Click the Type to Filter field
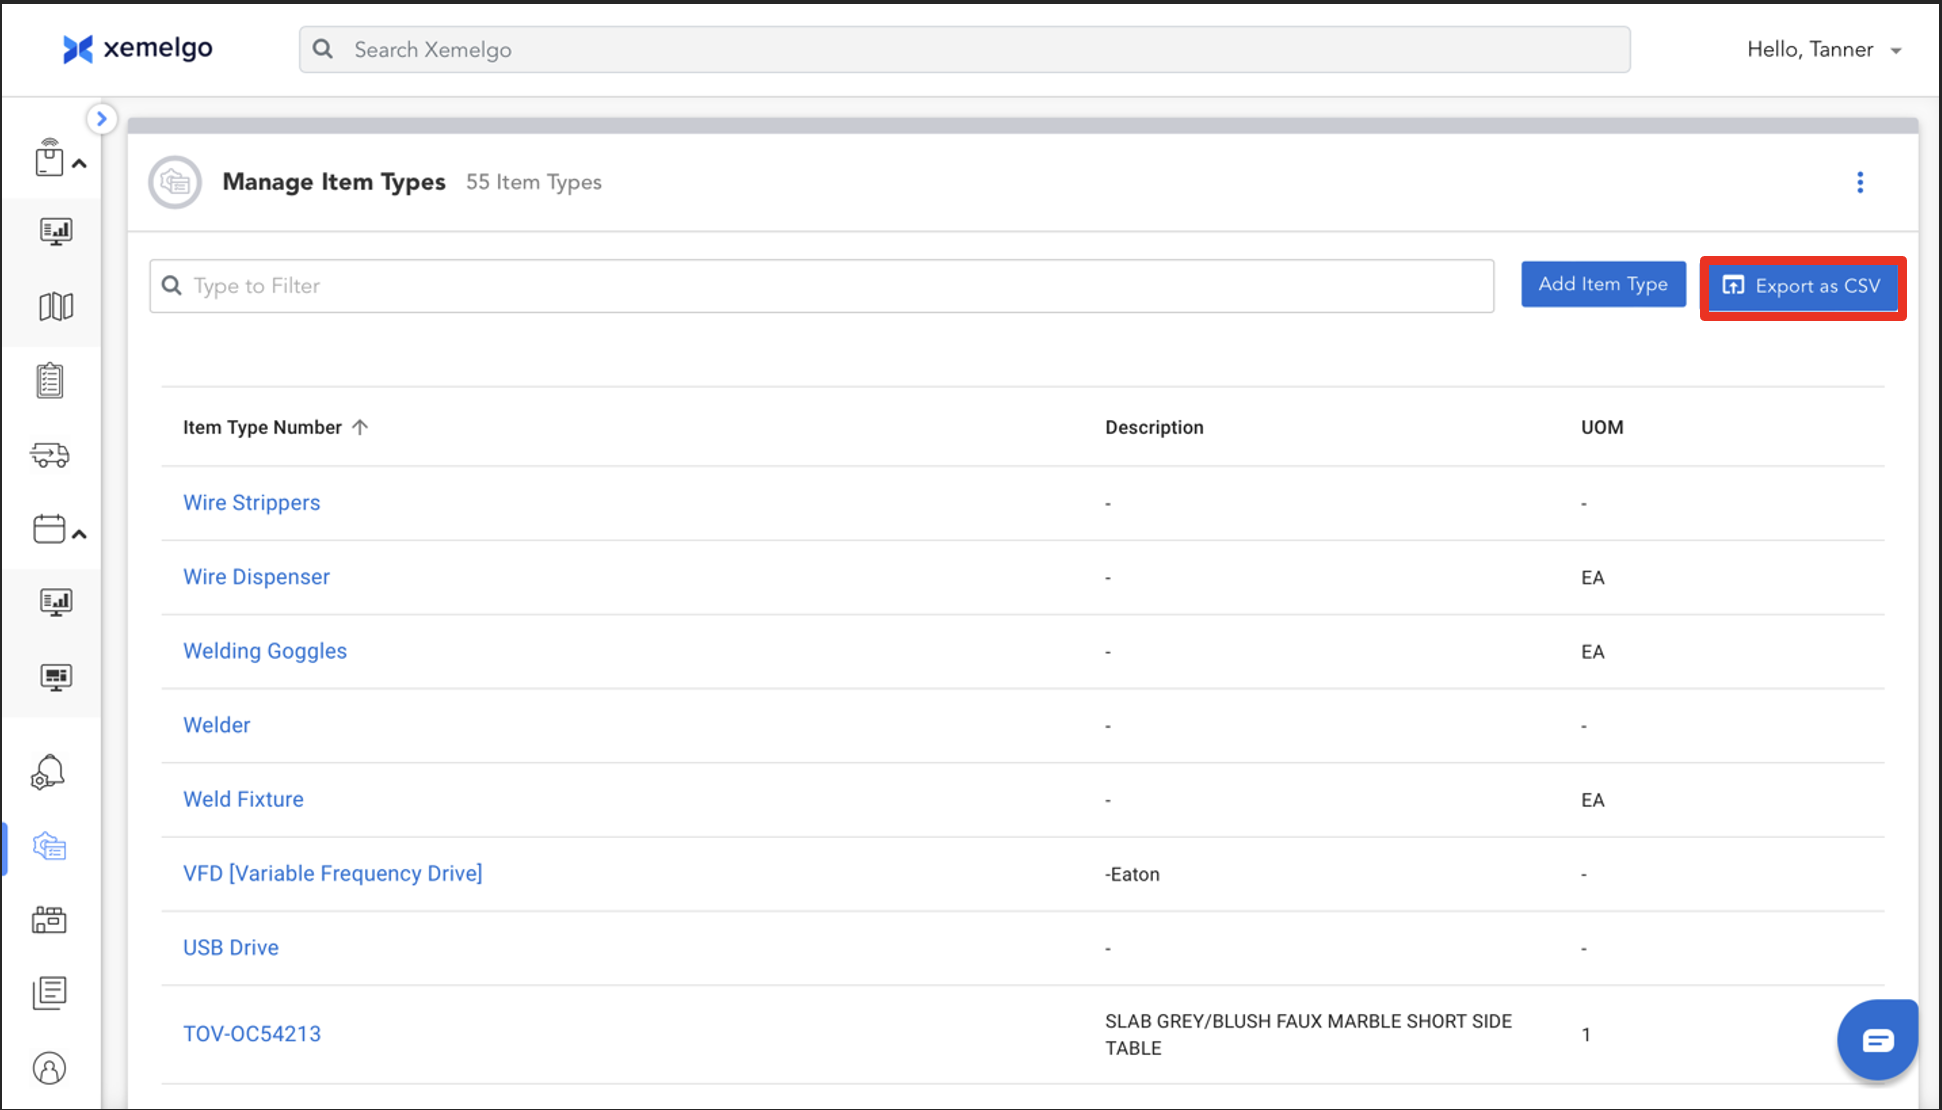 [820, 286]
